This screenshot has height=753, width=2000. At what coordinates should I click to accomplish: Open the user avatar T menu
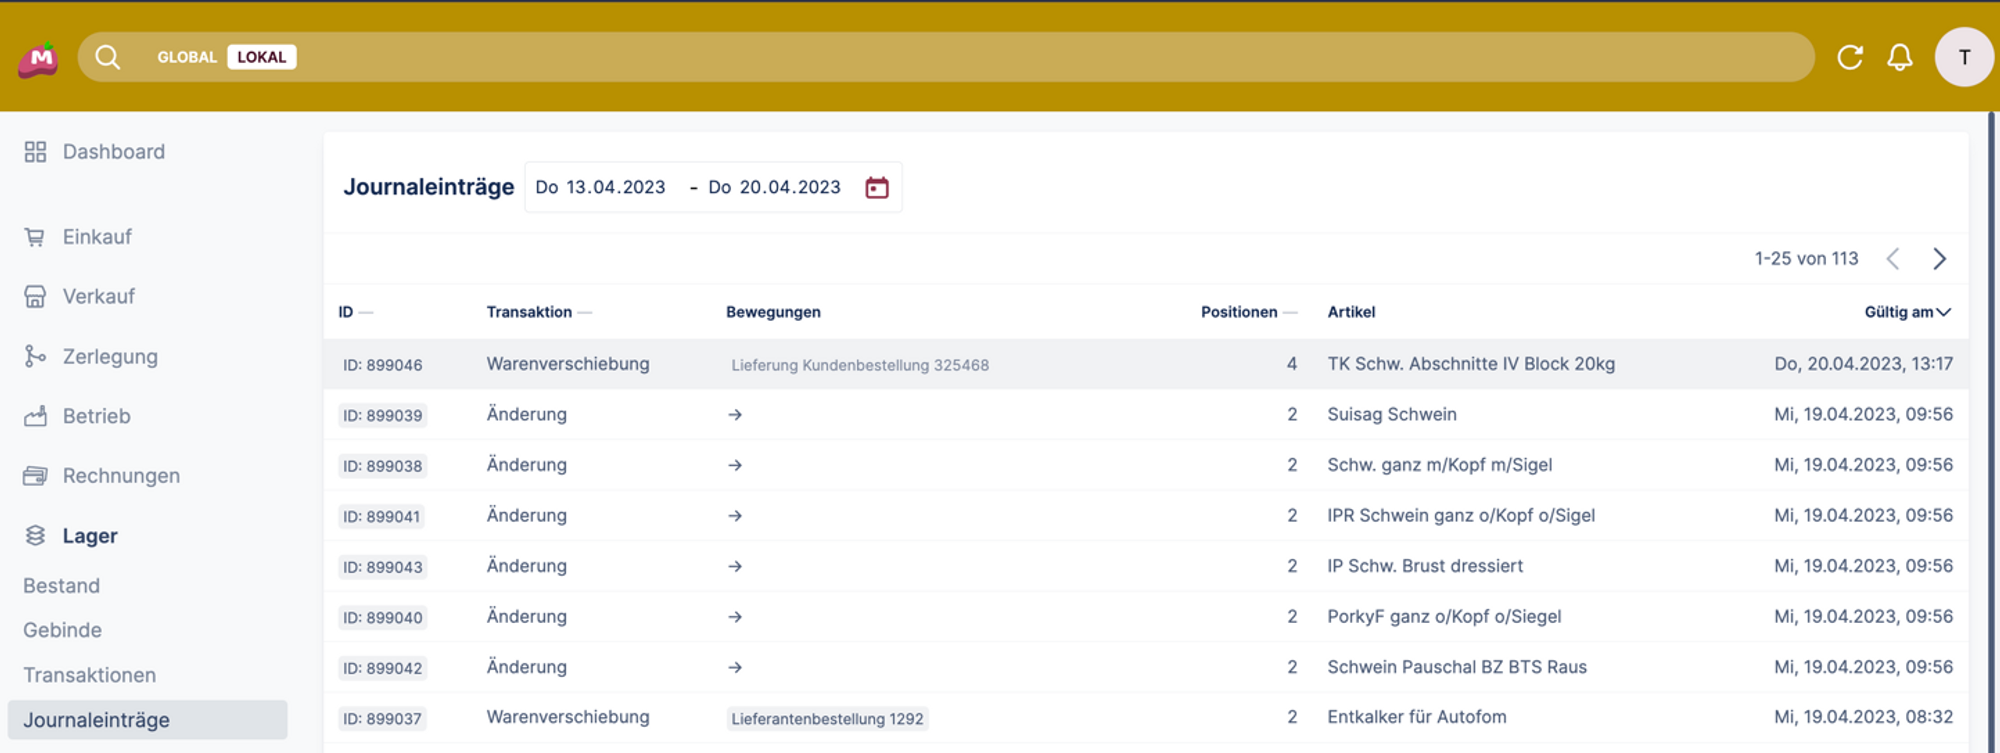[1963, 57]
